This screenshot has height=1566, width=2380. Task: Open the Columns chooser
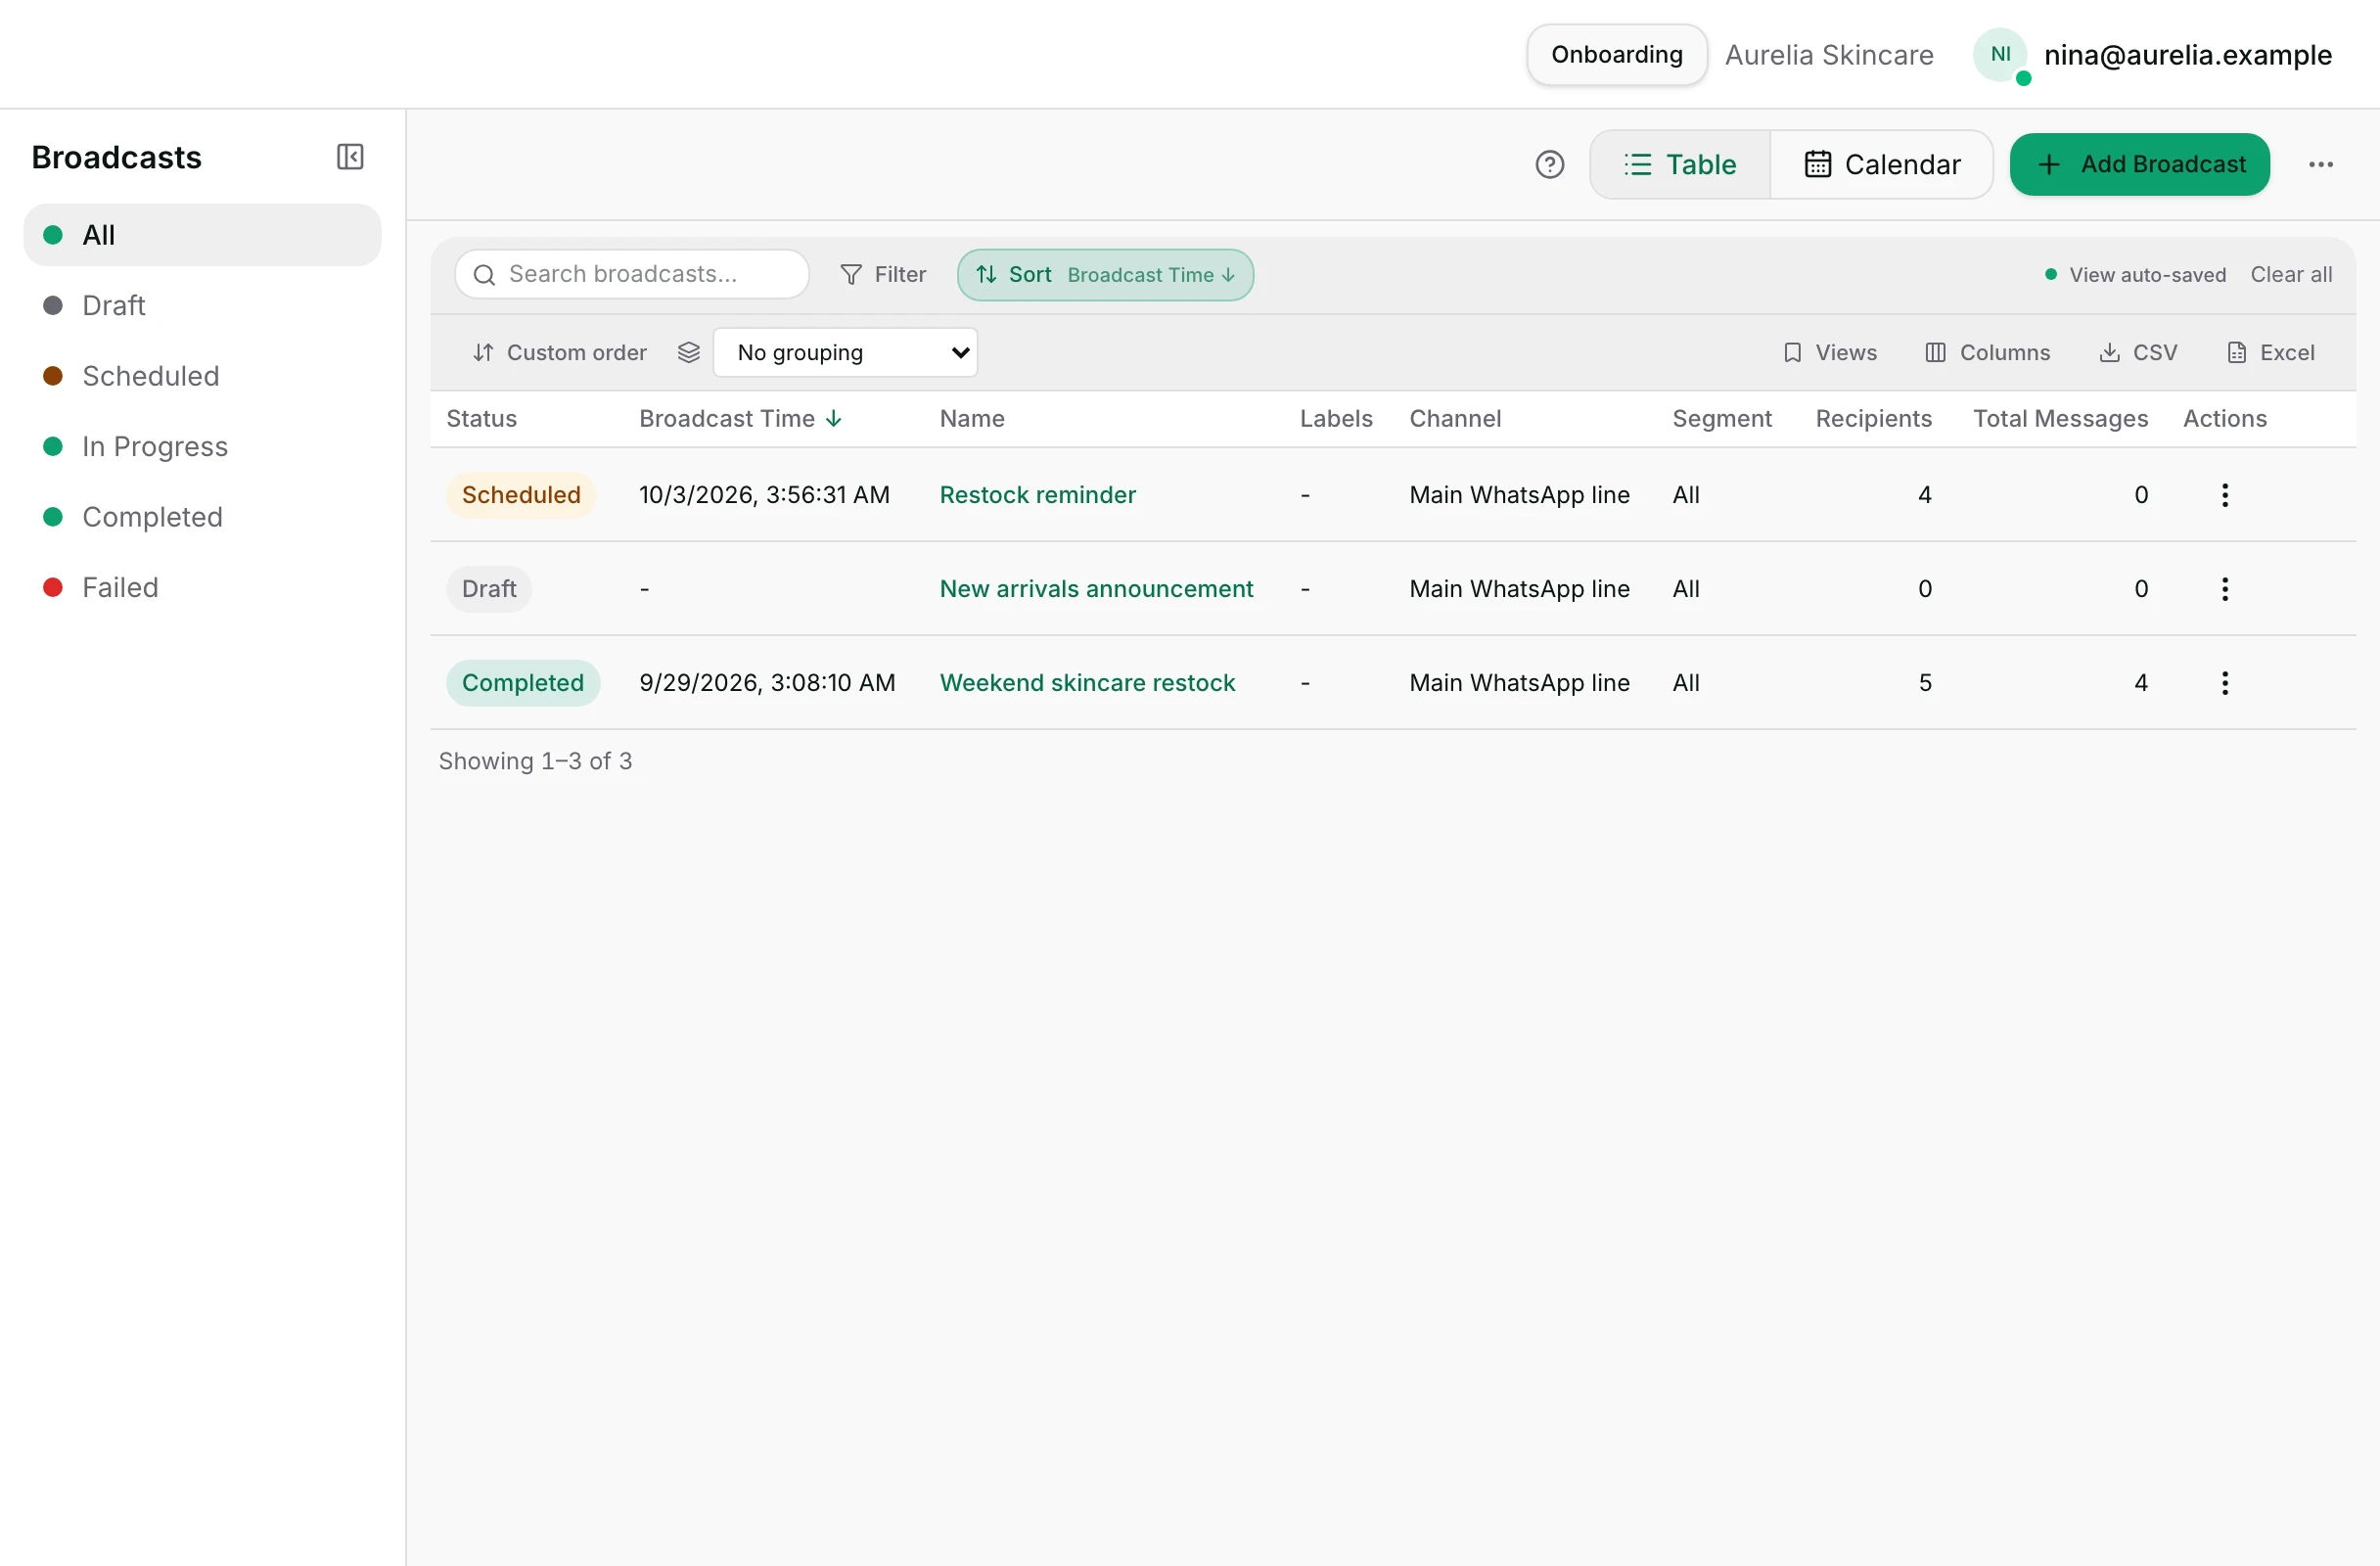1987,352
